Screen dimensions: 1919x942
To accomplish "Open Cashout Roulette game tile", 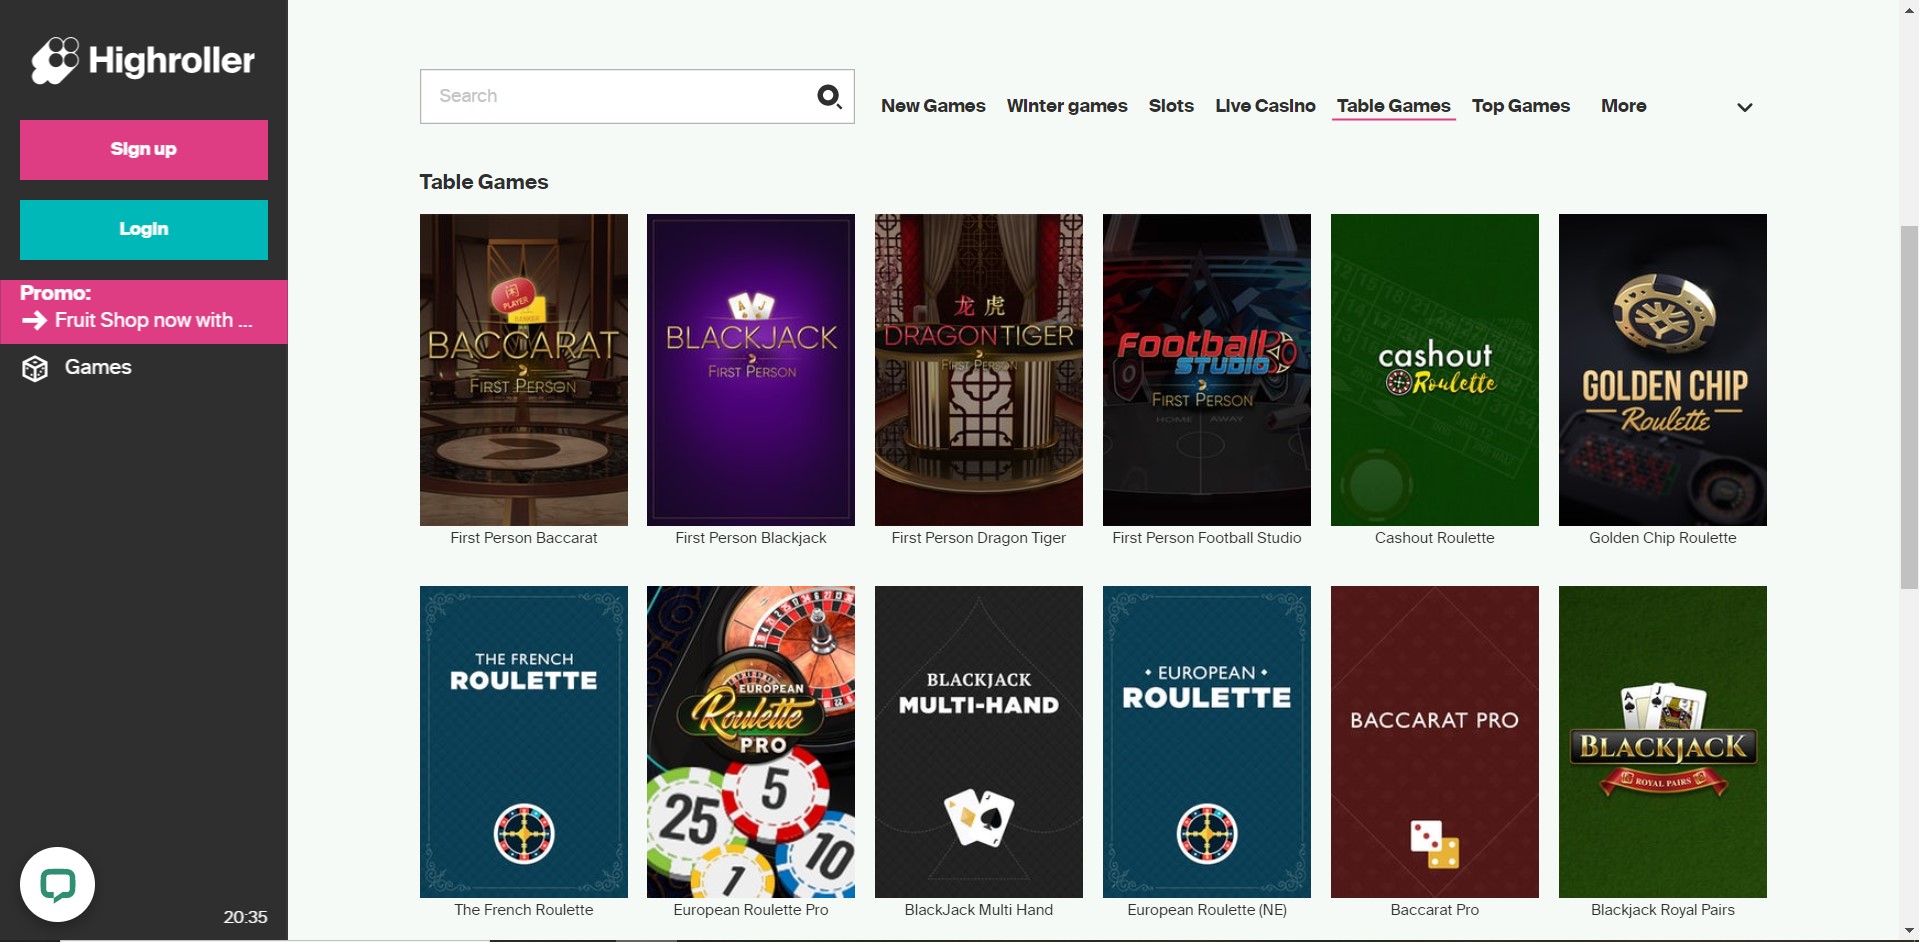I will tap(1434, 370).
